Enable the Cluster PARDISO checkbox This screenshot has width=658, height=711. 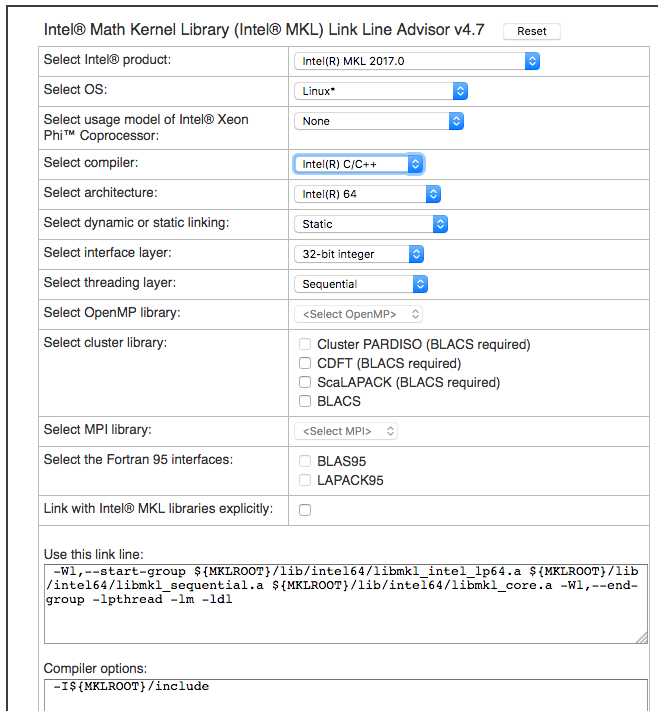click(306, 345)
